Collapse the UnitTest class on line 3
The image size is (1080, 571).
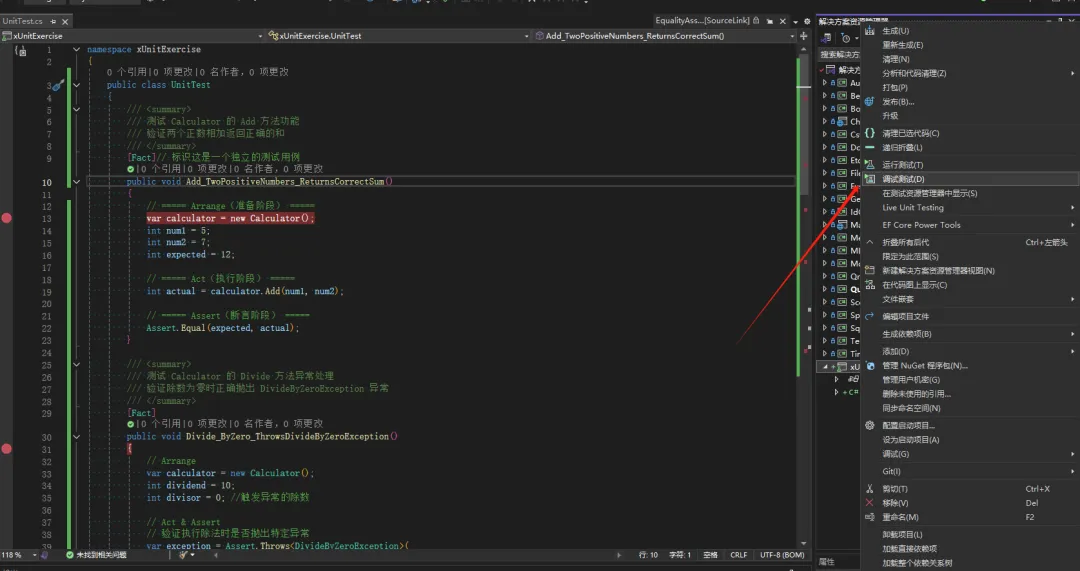click(76, 85)
